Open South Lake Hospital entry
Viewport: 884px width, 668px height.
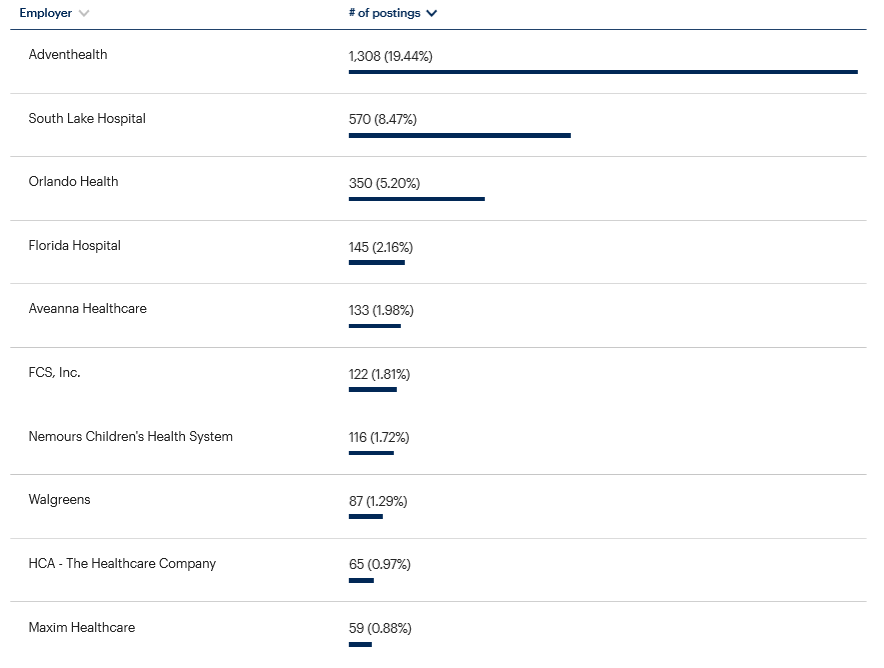(x=87, y=119)
